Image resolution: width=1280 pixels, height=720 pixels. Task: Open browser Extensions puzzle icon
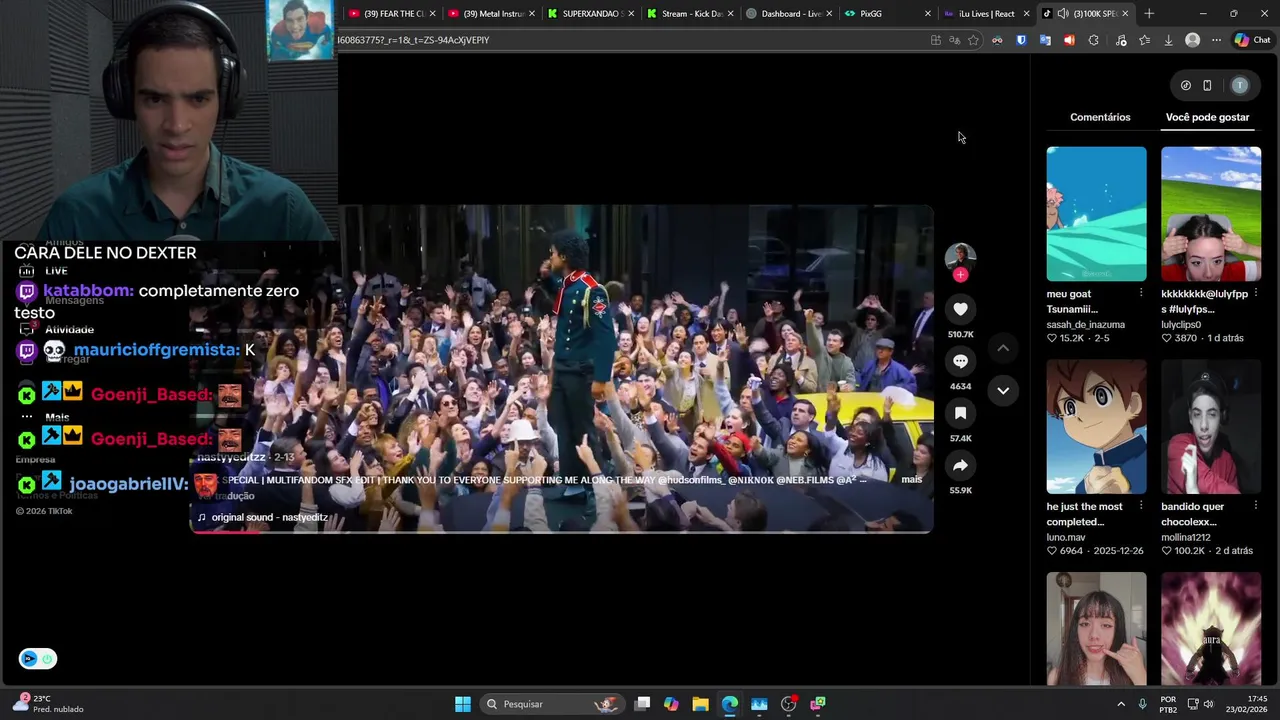pyautogui.click(x=1093, y=40)
